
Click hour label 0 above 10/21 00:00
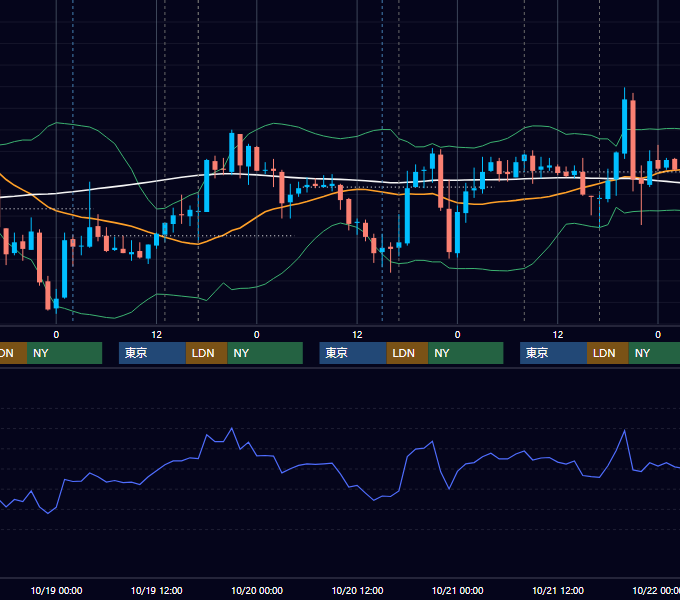[458, 335]
